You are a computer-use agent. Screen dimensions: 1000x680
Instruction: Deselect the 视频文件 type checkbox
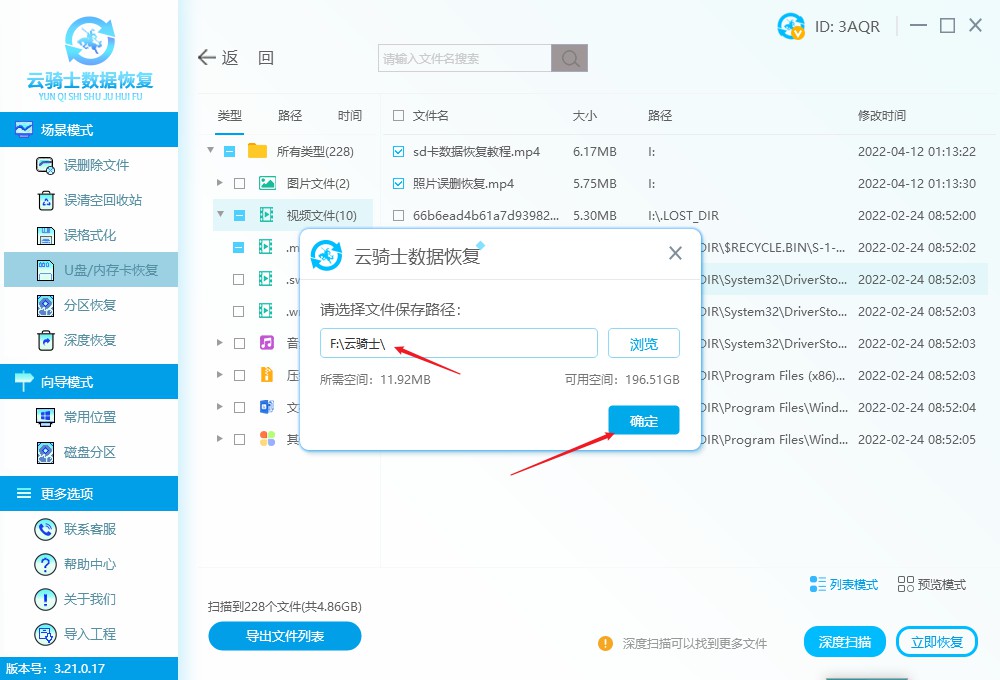click(238, 214)
